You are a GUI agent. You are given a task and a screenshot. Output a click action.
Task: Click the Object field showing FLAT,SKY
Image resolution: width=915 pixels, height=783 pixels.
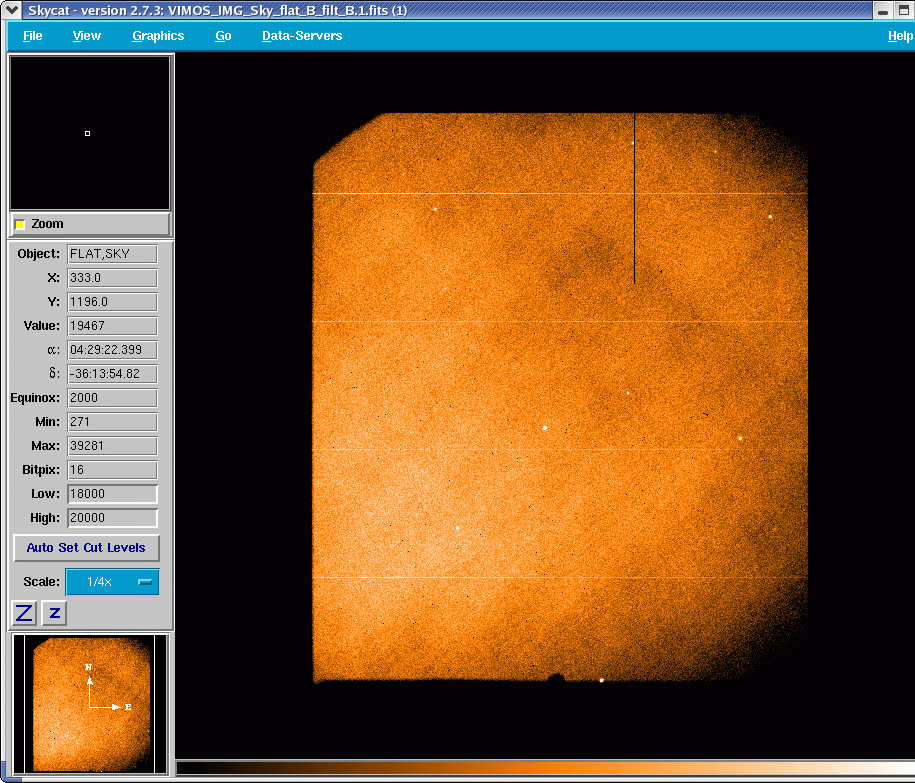112,254
